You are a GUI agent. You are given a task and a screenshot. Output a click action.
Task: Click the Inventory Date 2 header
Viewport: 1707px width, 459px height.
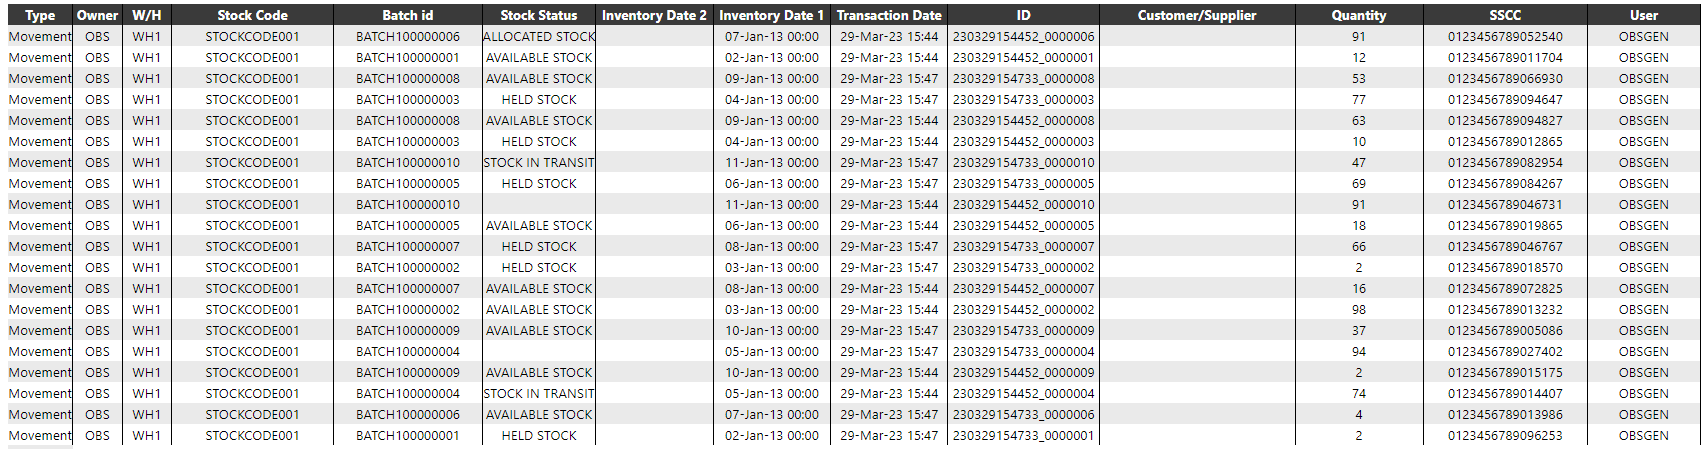coord(654,15)
